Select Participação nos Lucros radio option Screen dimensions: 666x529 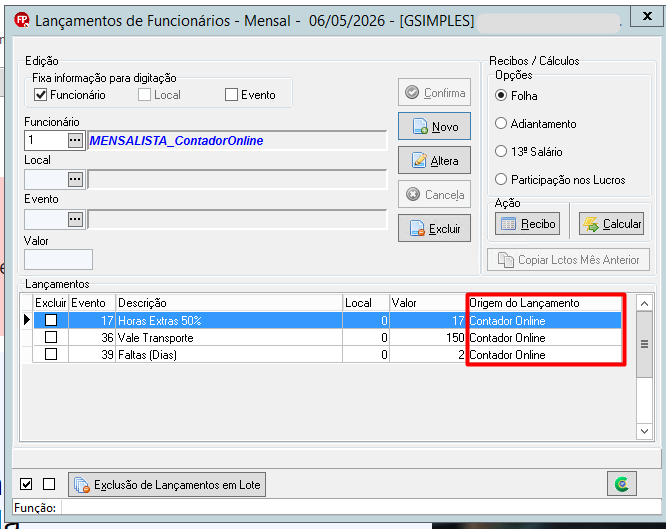pos(501,179)
